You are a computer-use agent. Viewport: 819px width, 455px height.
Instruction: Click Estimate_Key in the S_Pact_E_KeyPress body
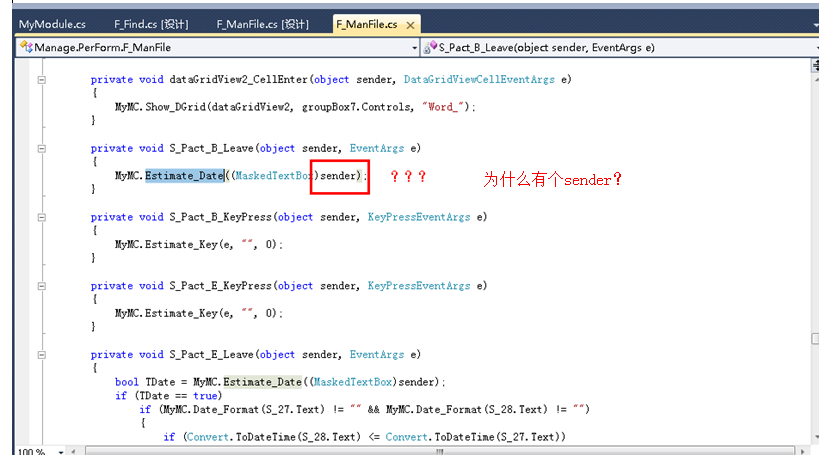181,313
